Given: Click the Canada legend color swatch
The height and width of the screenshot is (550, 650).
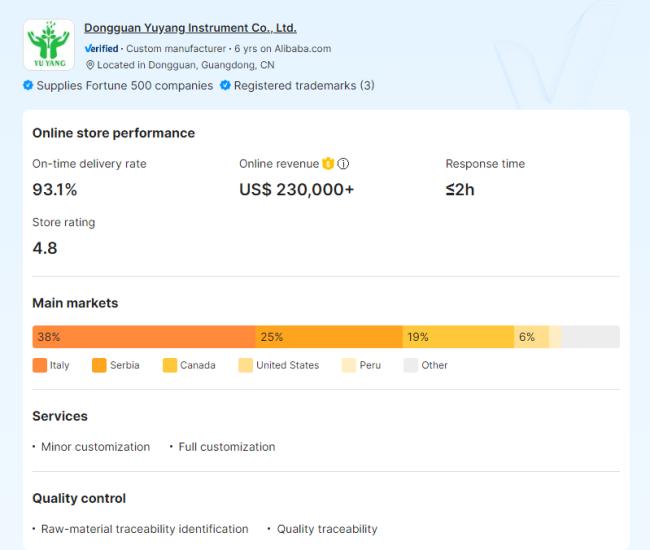Looking at the screenshot, I should pyautogui.click(x=169, y=365).
